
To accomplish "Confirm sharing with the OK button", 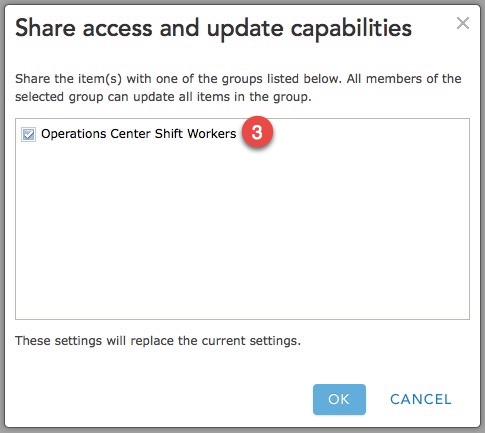I will (339, 399).
